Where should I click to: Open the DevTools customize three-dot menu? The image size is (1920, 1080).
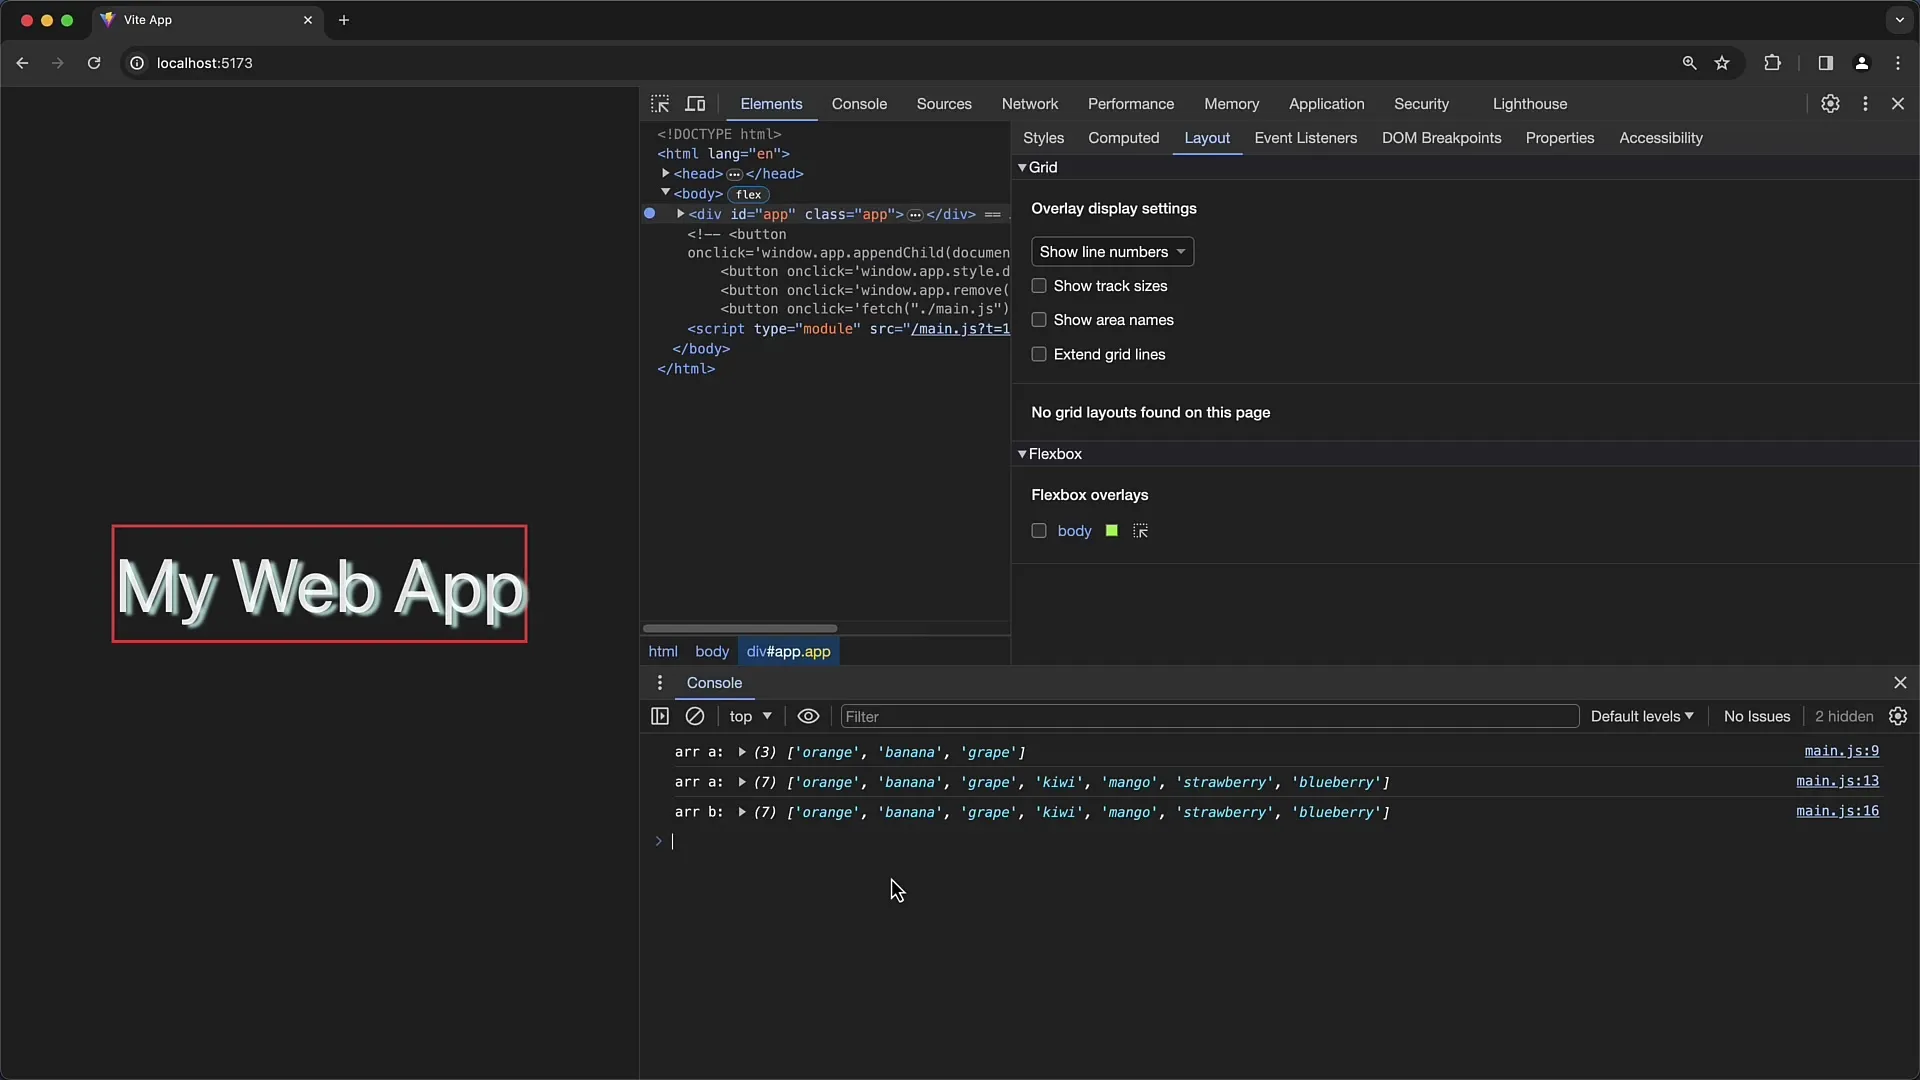(1865, 104)
